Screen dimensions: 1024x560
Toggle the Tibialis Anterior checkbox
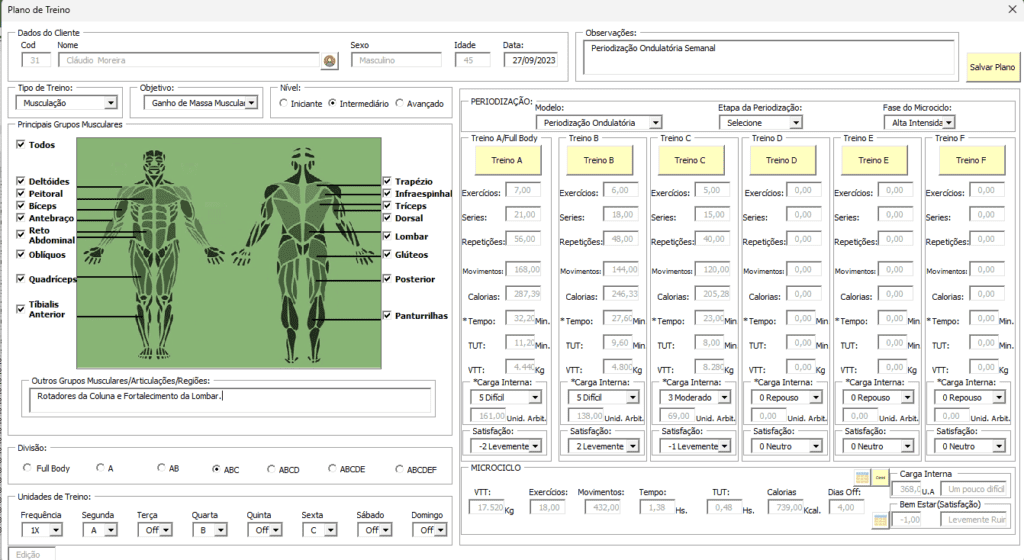tap(20, 308)
